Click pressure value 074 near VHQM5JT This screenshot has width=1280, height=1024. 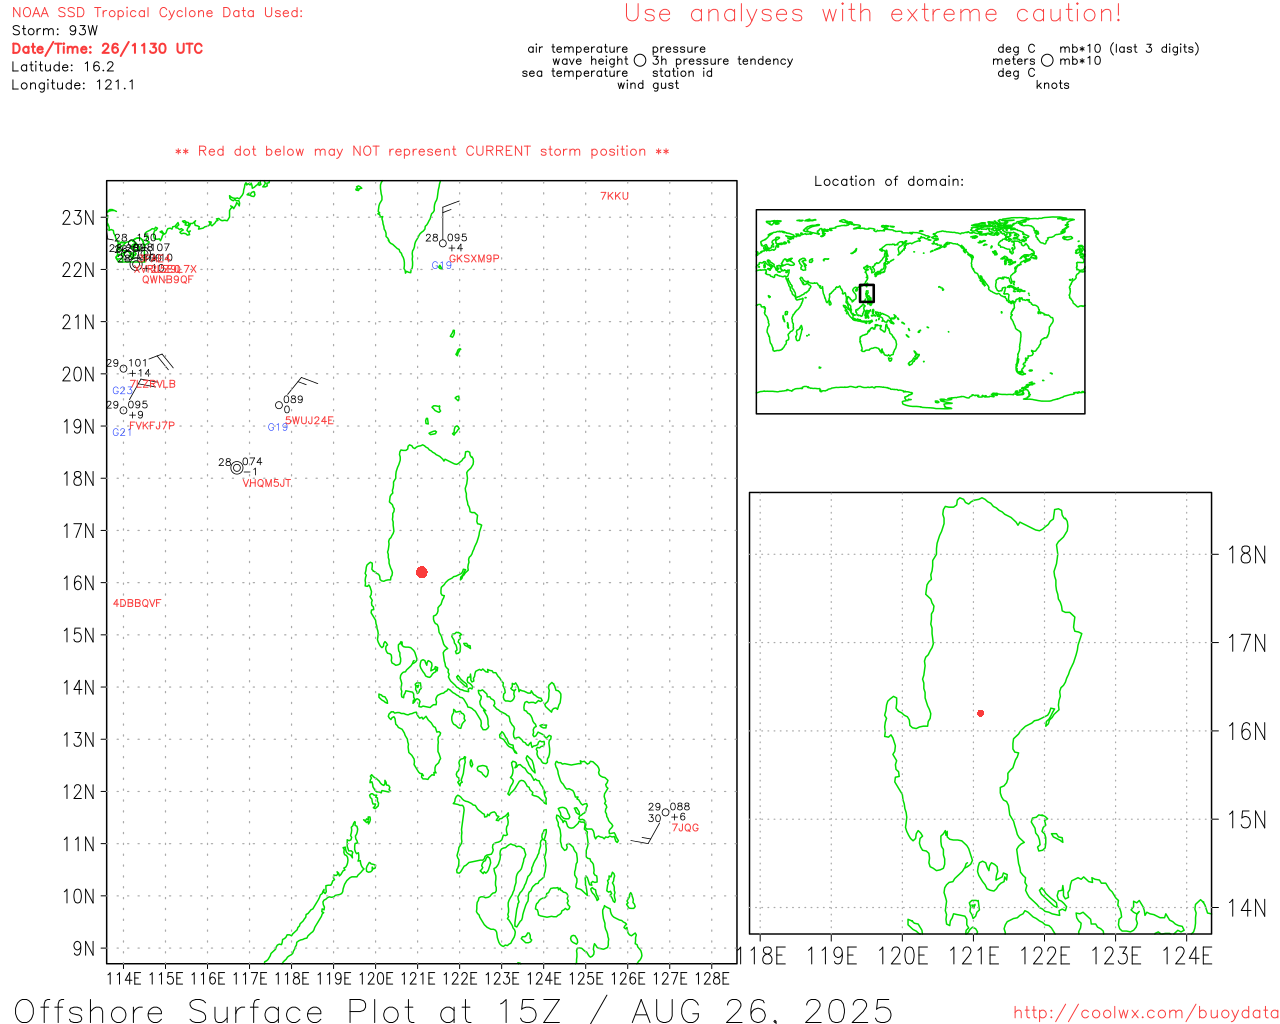tap(253, 462)
